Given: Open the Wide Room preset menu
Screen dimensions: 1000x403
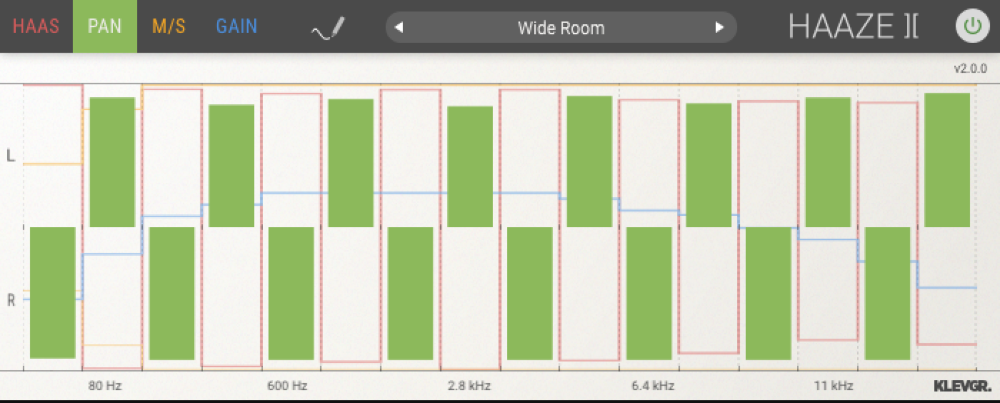Looking at the screenshot, I should (x=560, y=27).
